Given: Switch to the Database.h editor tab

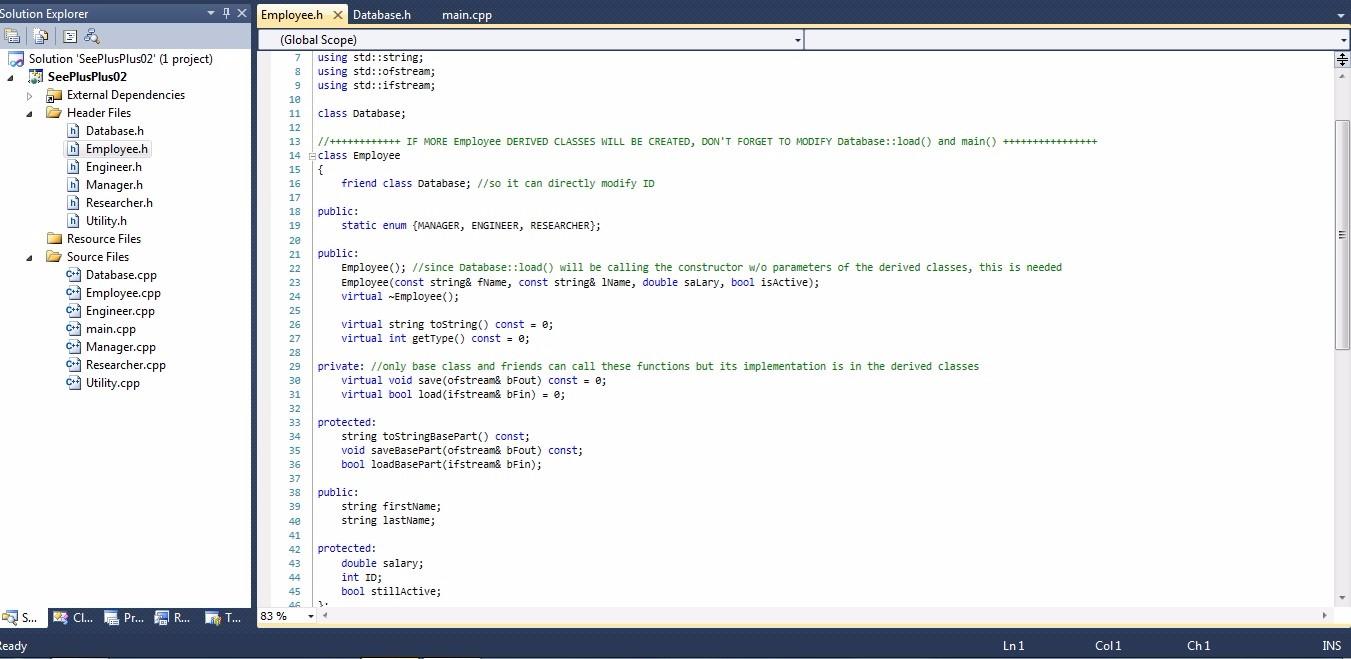Looking at the screenshot, I should (382, 15).
